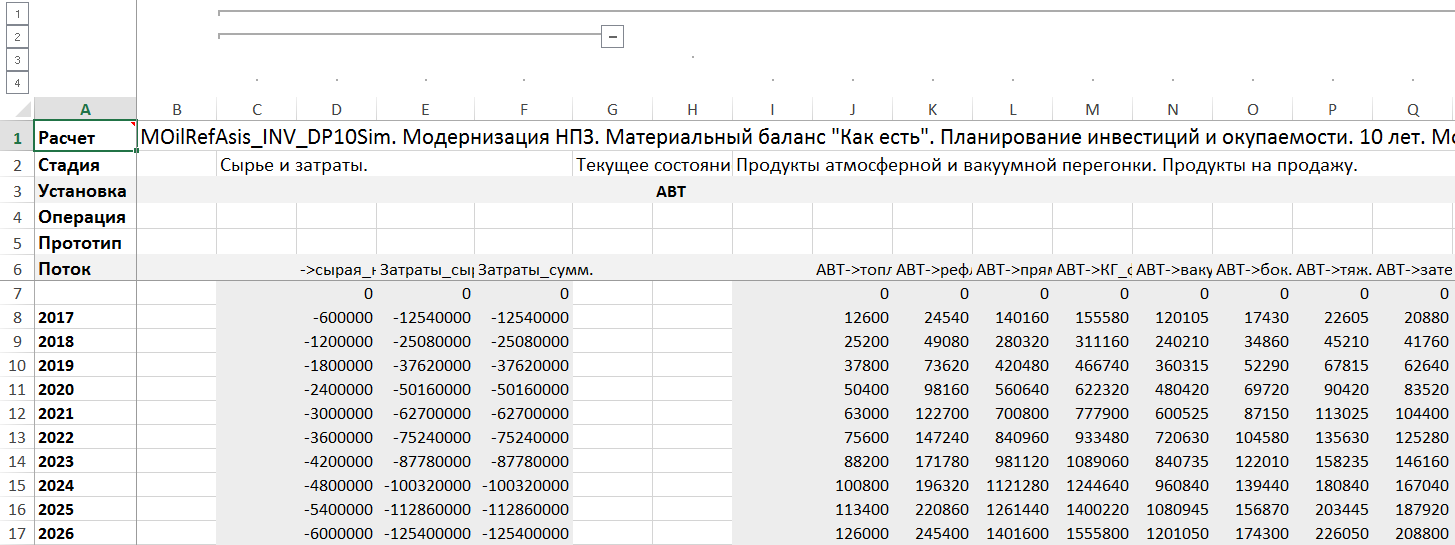Image resolution: width=1455 pixels, height=545 pixels.
Task: Select column G header
Action: (612, 108)
